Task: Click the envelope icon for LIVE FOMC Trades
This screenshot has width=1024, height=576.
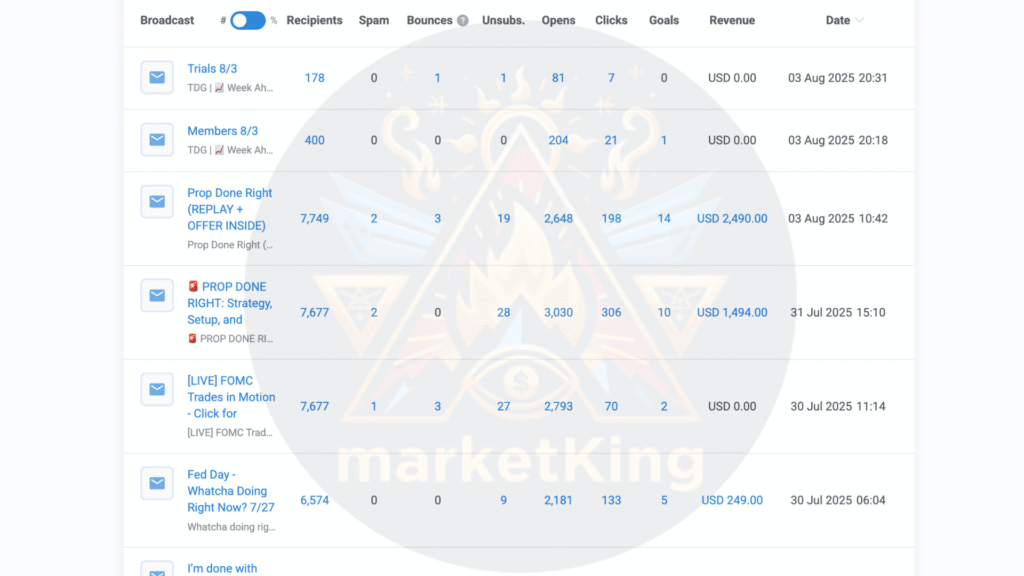Action: 157,389
